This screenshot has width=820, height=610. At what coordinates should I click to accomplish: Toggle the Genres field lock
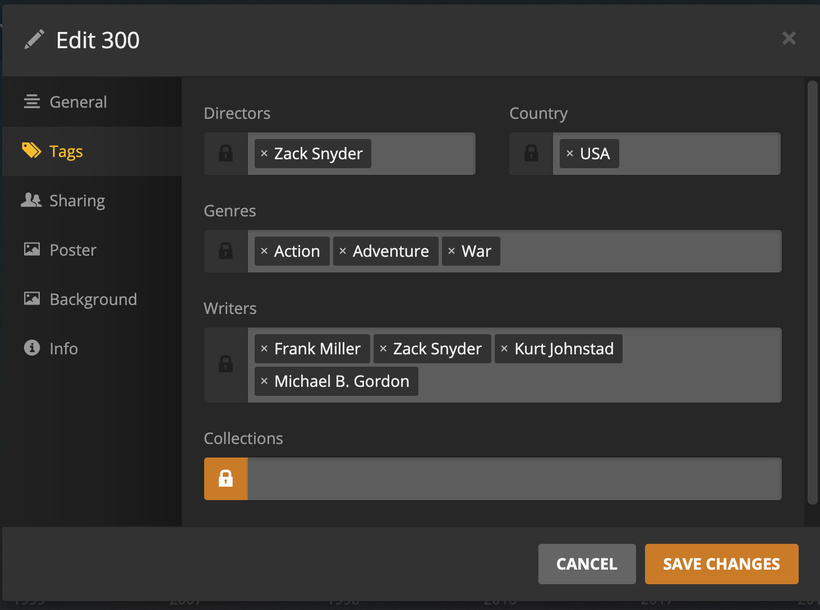tap(226, 252)
